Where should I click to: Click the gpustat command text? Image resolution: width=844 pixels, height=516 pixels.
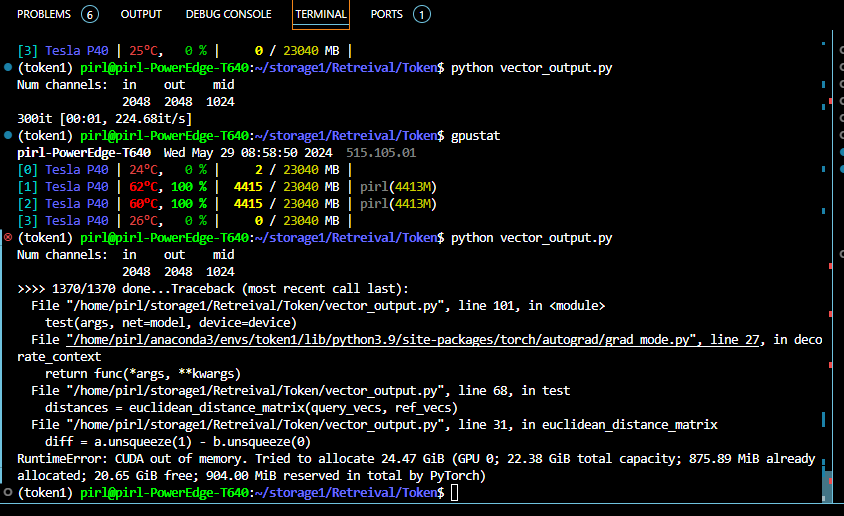475,136
